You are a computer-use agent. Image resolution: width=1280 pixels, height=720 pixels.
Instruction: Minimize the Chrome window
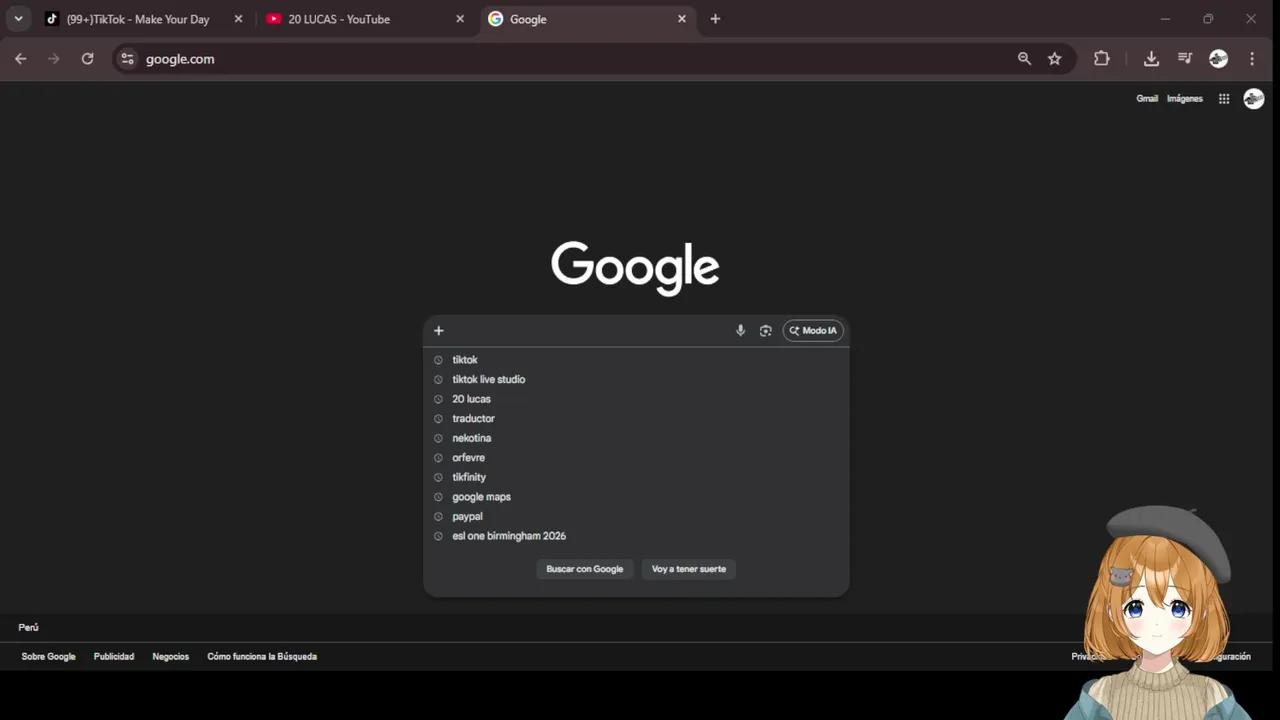point(1165,19)
